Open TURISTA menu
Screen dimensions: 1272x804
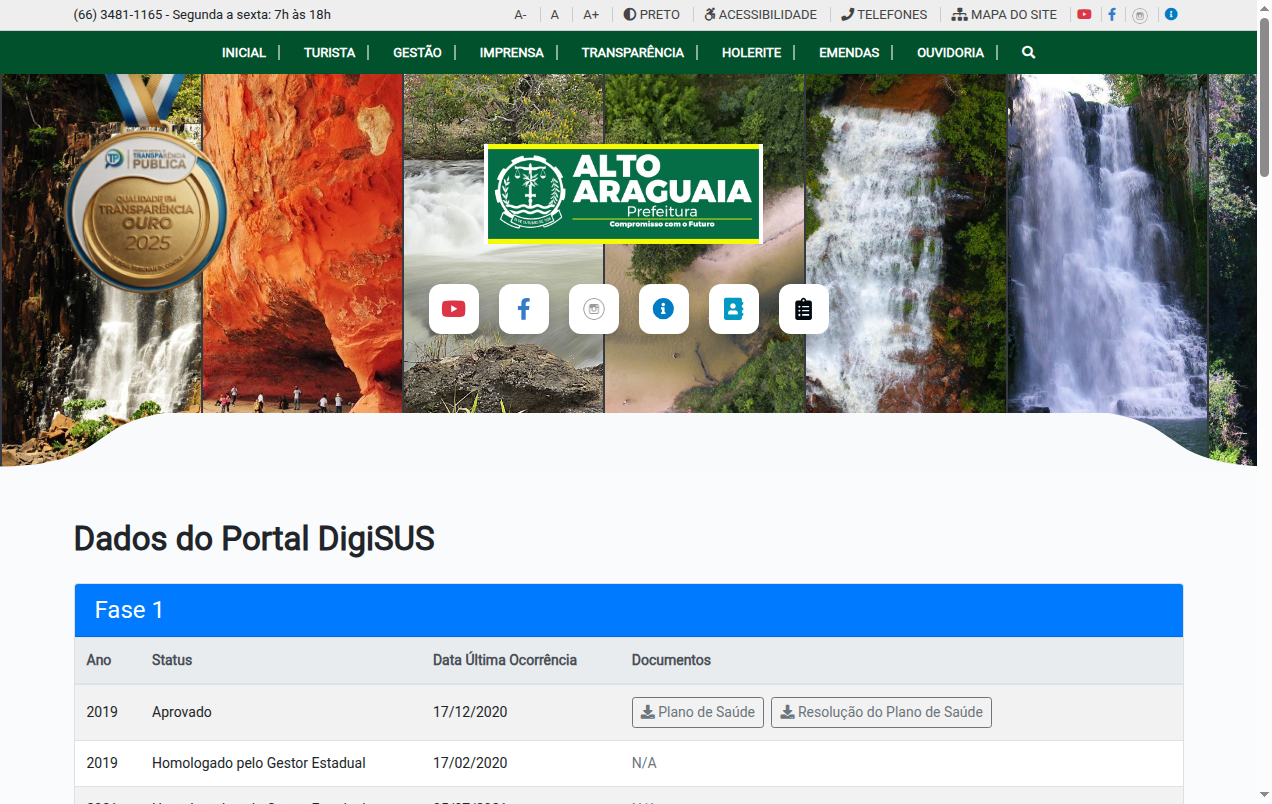pos(330,52)
